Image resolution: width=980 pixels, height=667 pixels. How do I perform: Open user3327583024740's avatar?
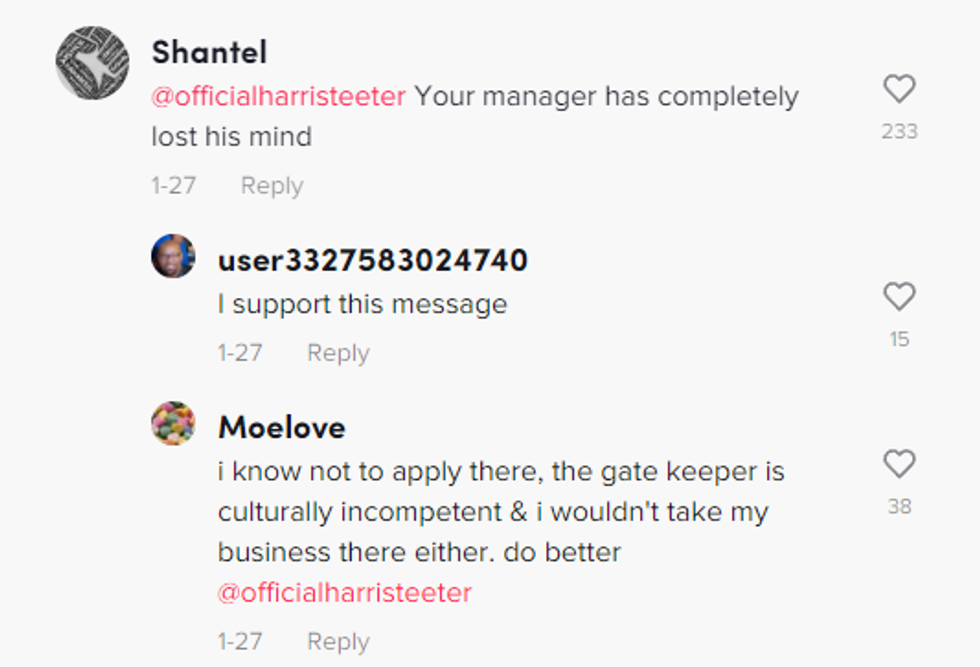point(173,256)
